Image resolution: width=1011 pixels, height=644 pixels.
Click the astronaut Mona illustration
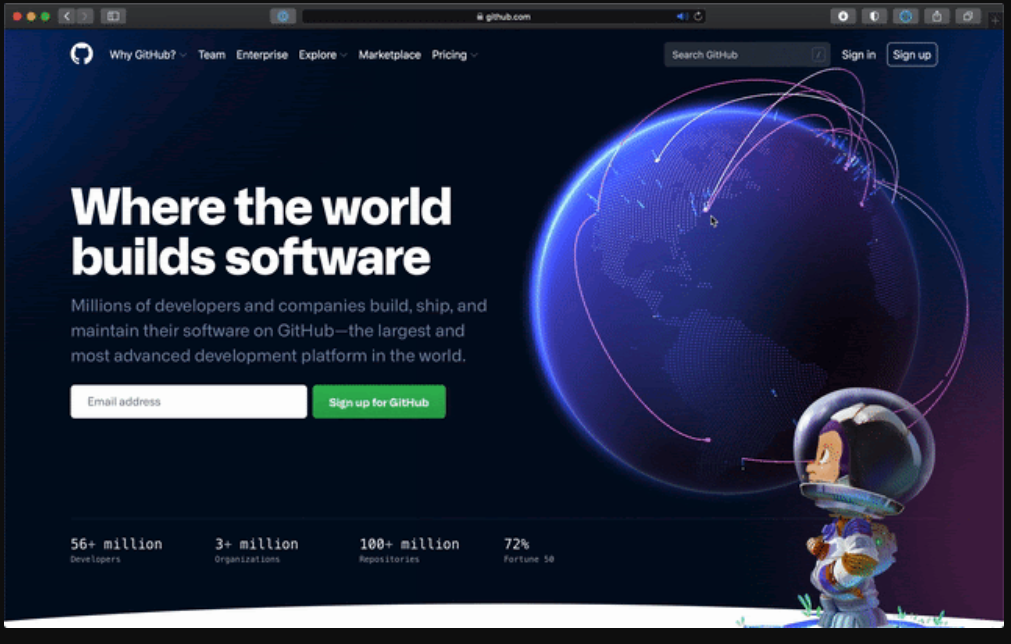pyautogui.click(x=864, y=506)
